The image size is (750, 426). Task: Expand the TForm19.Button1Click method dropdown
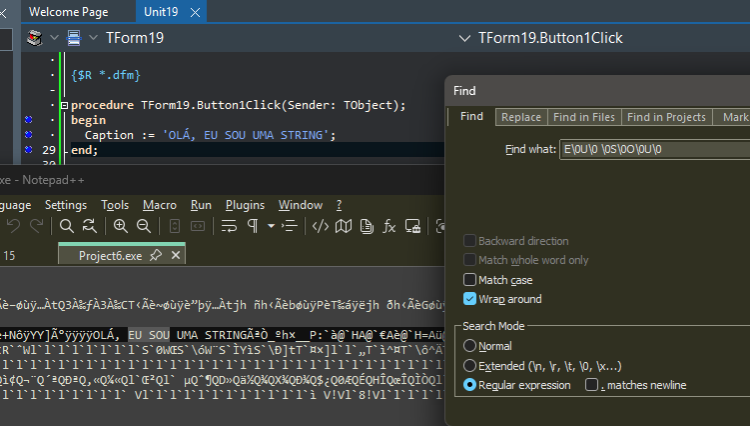tap(464, 38)
